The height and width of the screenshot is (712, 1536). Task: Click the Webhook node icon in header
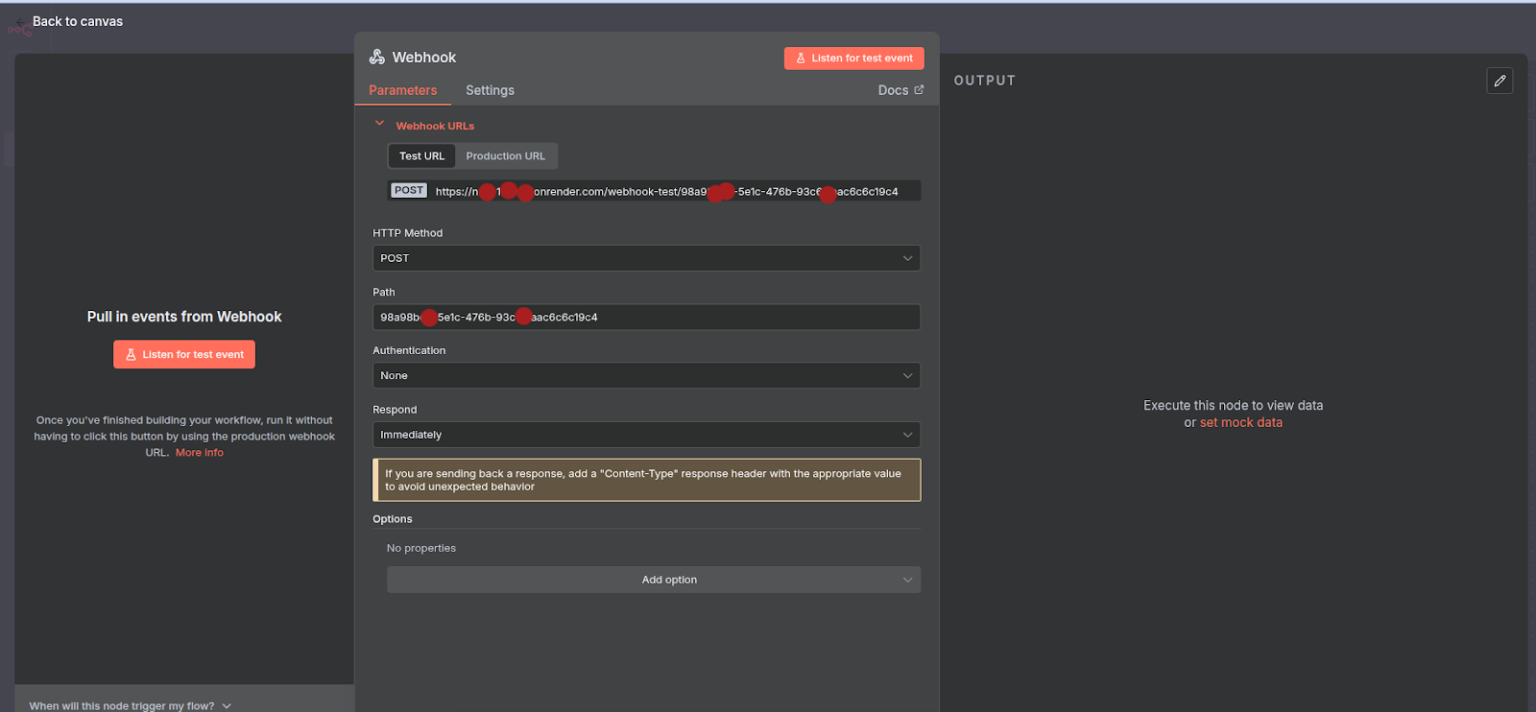click(x=377, y=57)
